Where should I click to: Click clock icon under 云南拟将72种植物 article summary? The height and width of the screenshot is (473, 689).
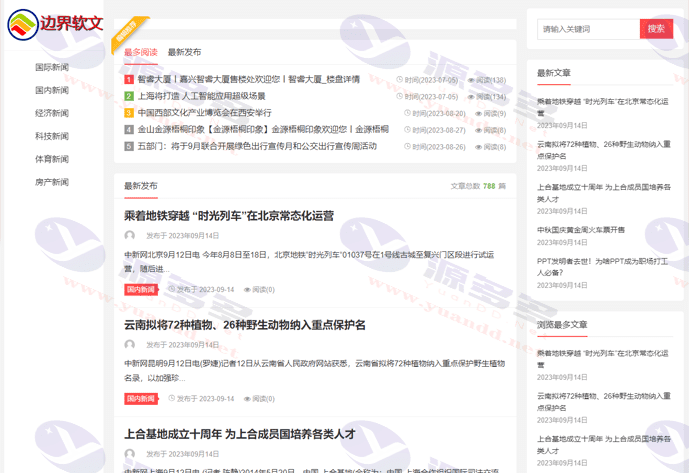[x=172, y=398]
